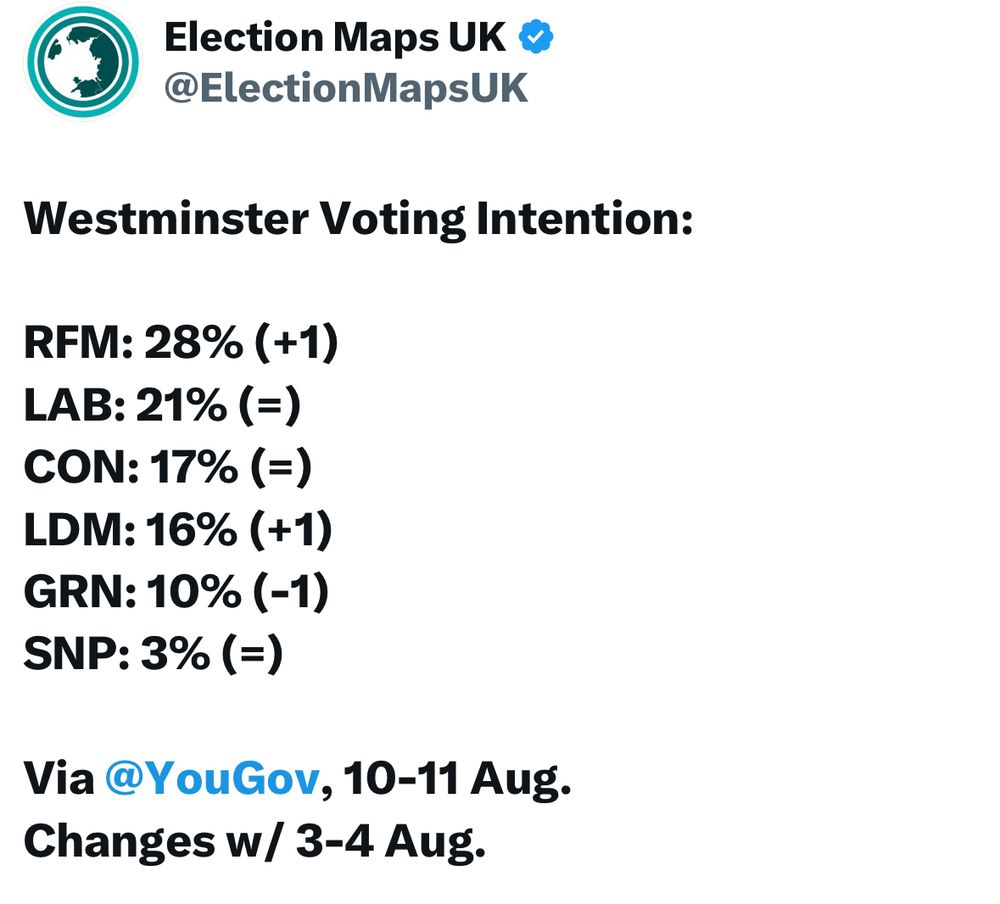Click the LDM: 16% (+1) line
The width and height of the screenshot is (1000, 904).
coord(178,530)
